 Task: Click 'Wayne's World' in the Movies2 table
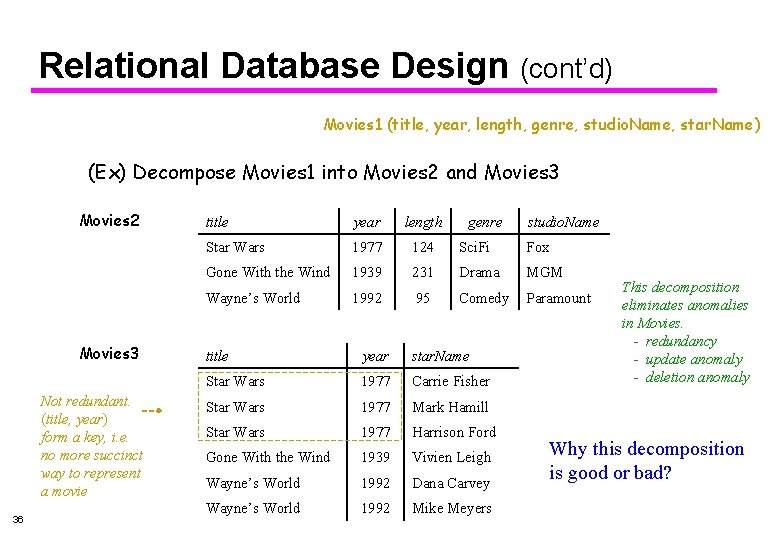pyautogui.click(x=253, y=298)
